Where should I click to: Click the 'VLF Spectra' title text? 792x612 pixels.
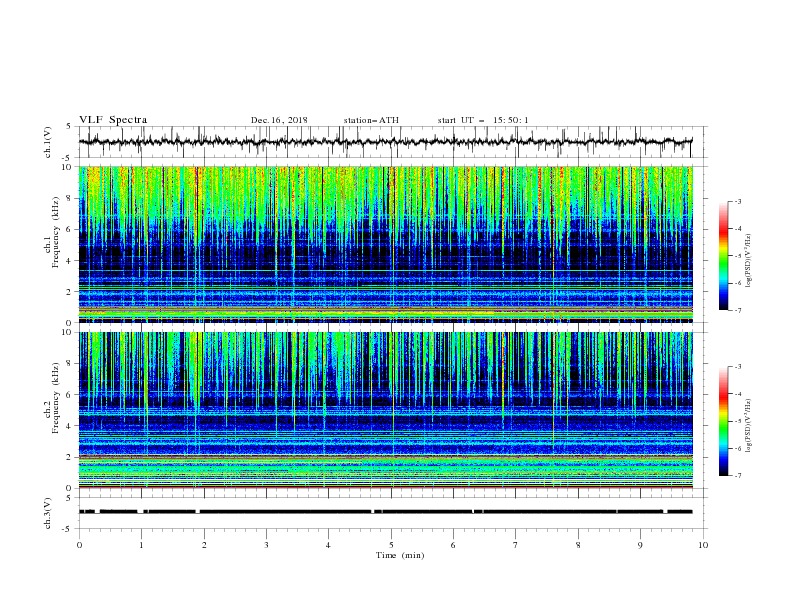point(113,120)
